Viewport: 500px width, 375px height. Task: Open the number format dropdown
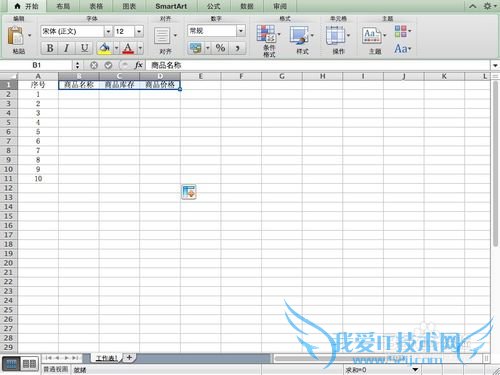(x=241, y=31)
